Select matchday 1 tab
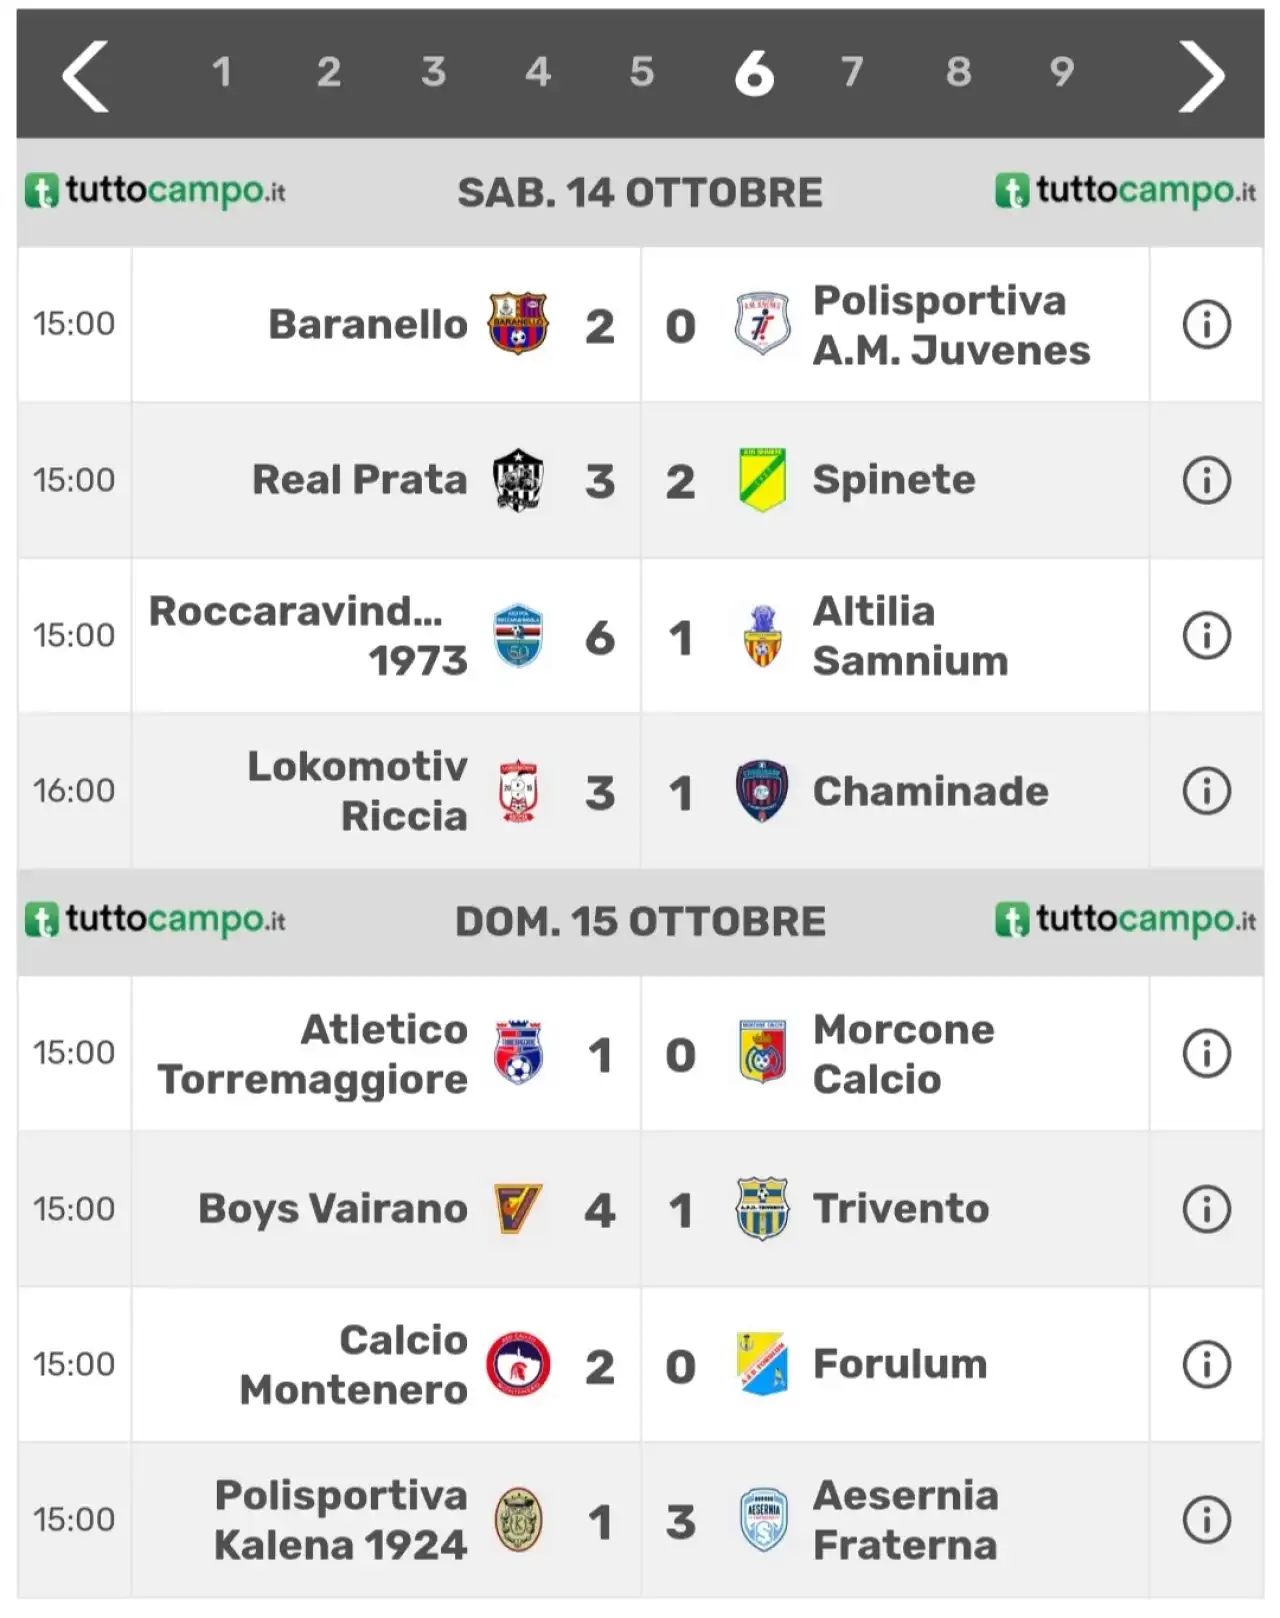The height and width of the screenshot is (1618, 1280). 222,72
